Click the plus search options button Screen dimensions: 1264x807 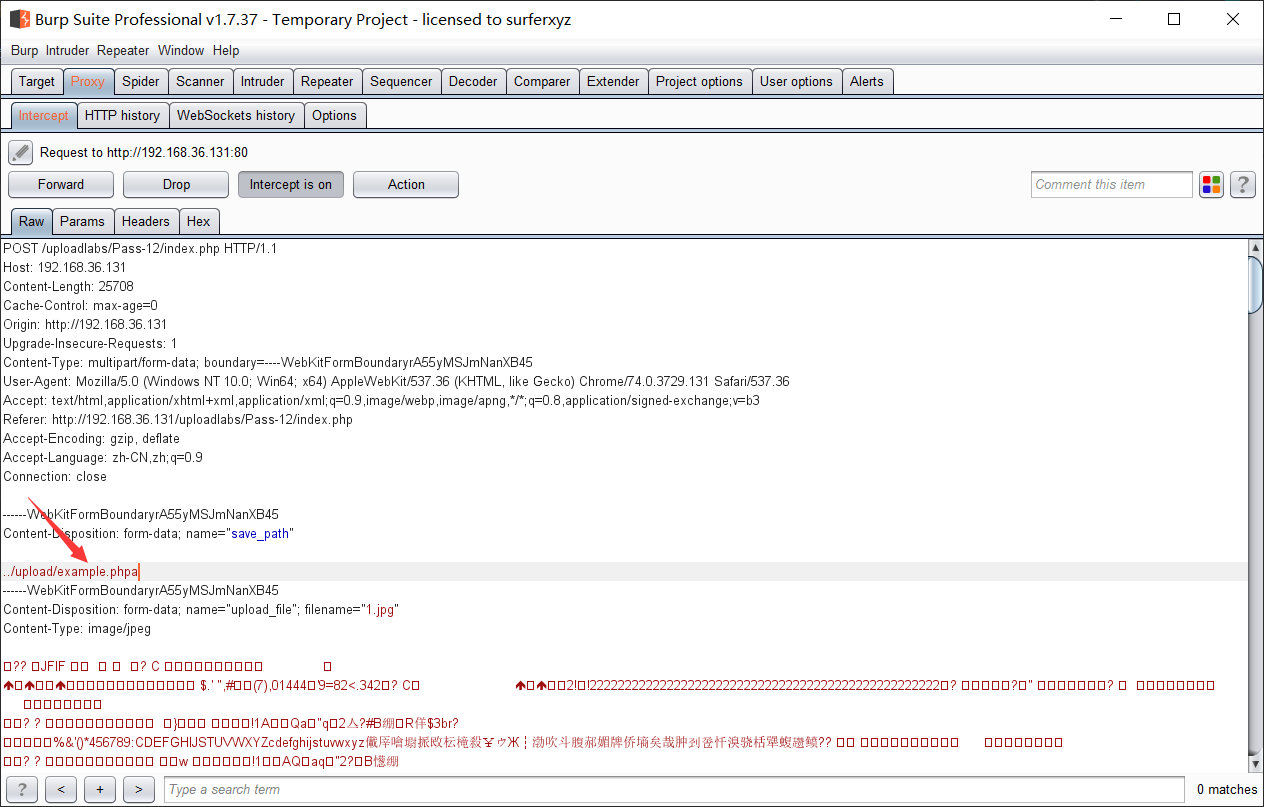(100, 789)
